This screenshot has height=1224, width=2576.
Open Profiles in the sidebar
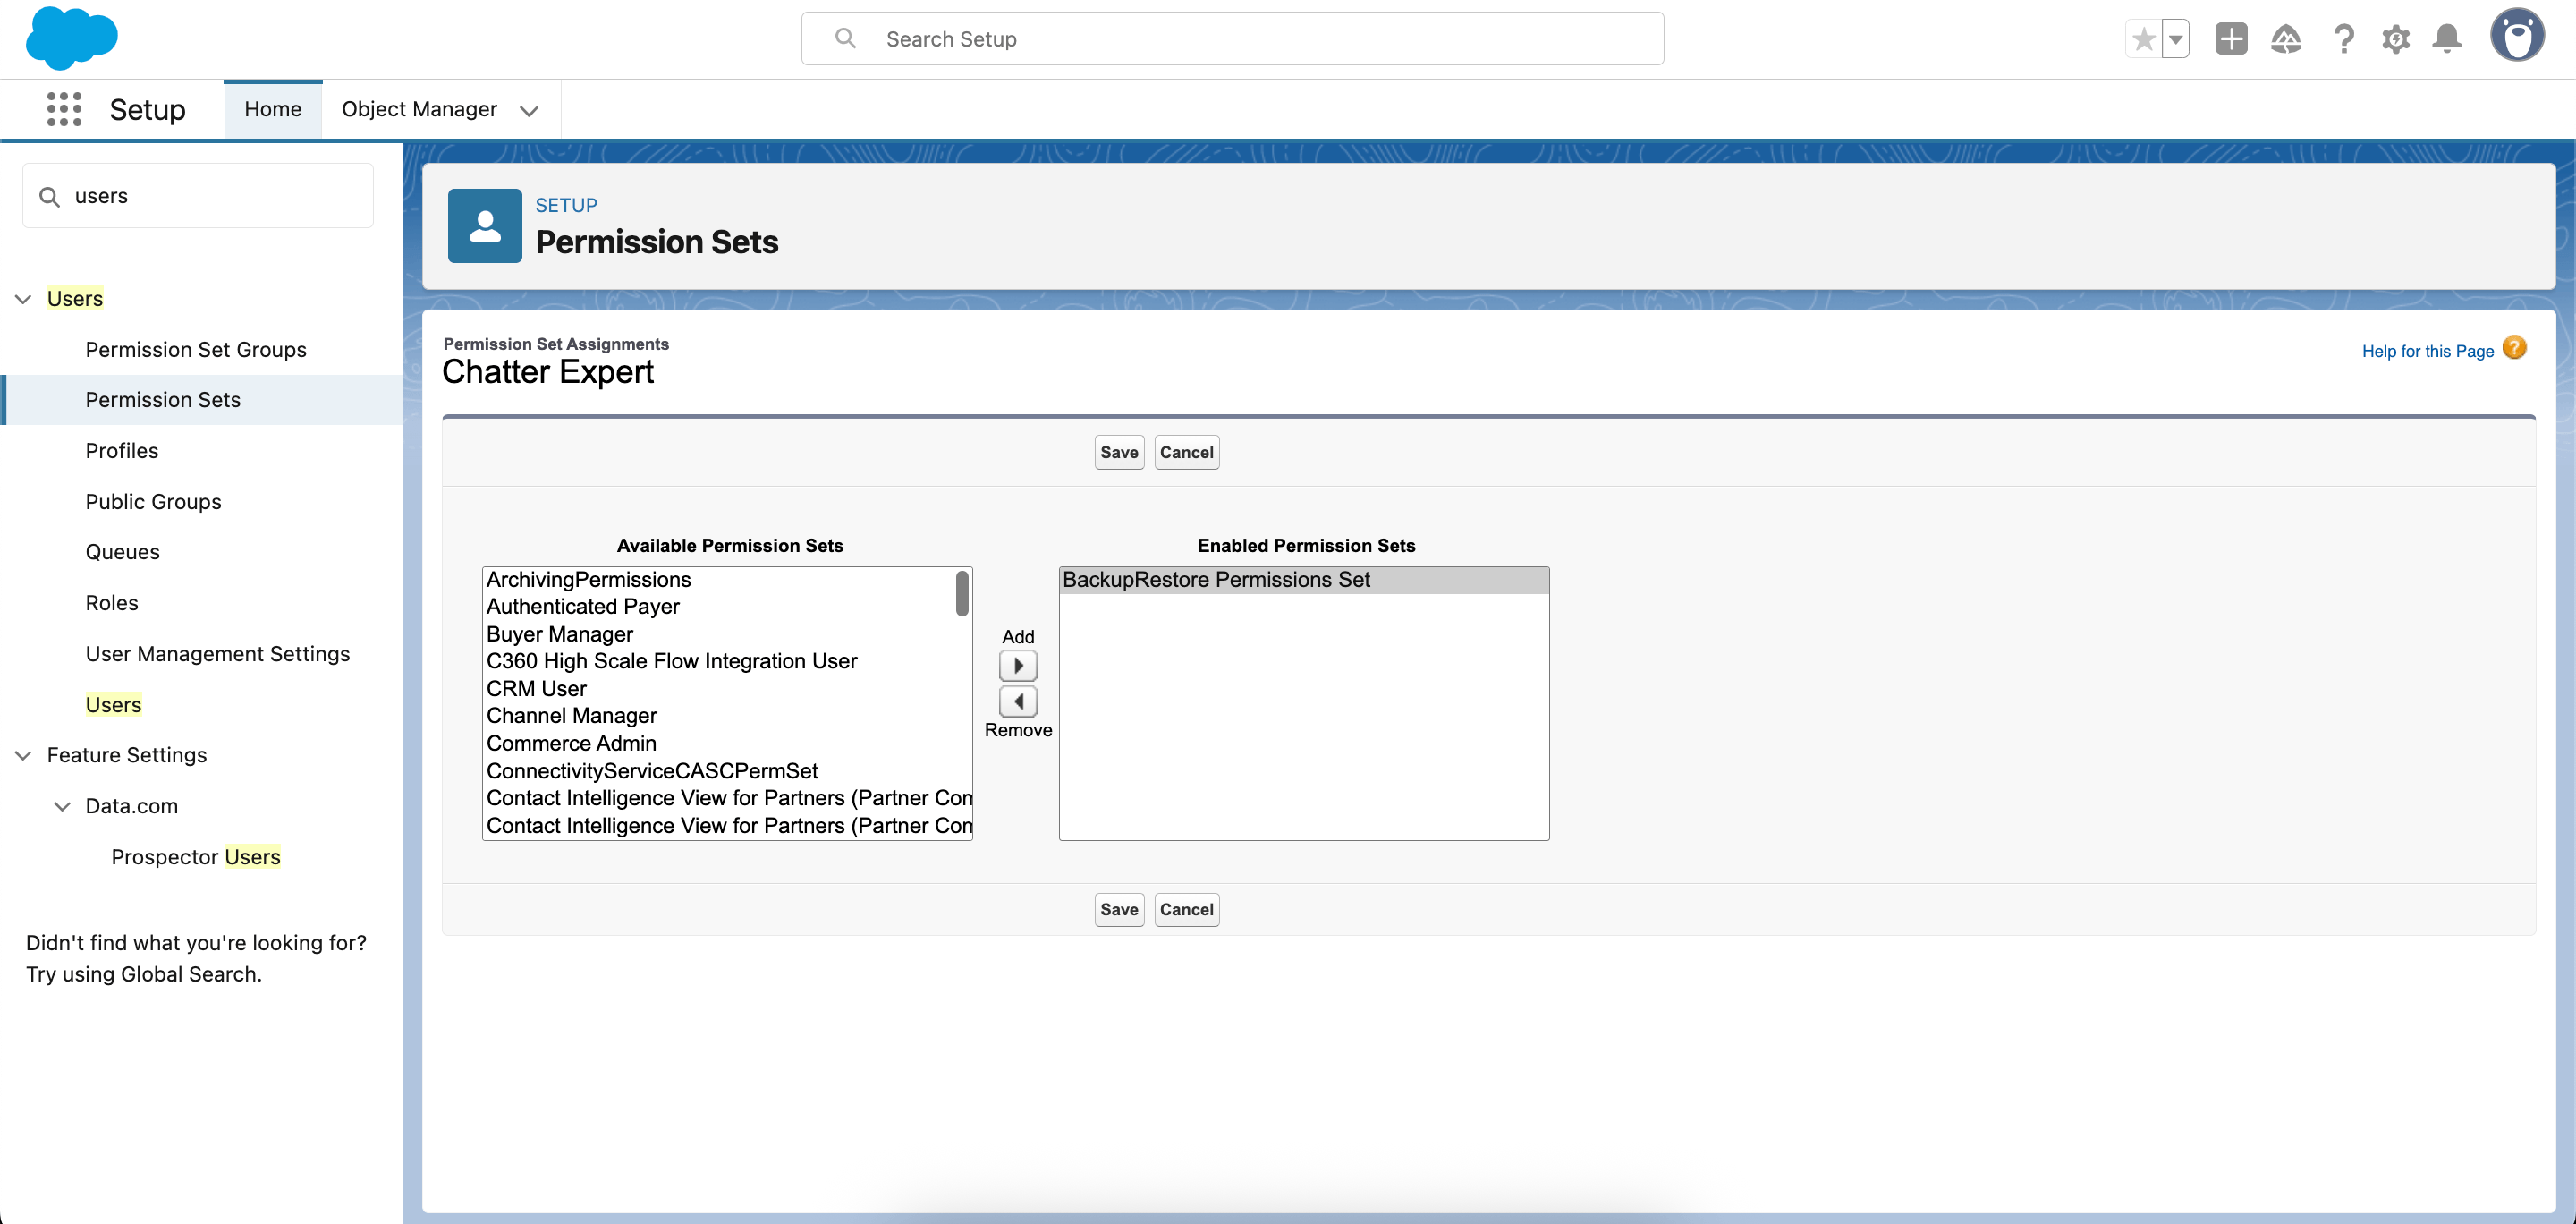122,450
